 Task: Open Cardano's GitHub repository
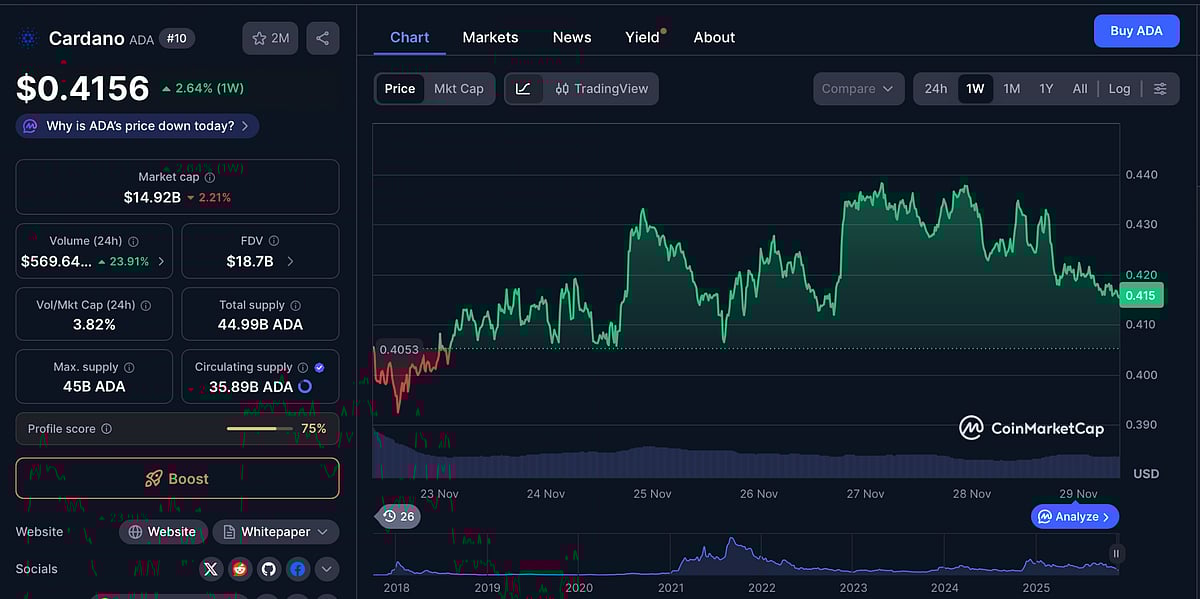[x=269, y=568]
